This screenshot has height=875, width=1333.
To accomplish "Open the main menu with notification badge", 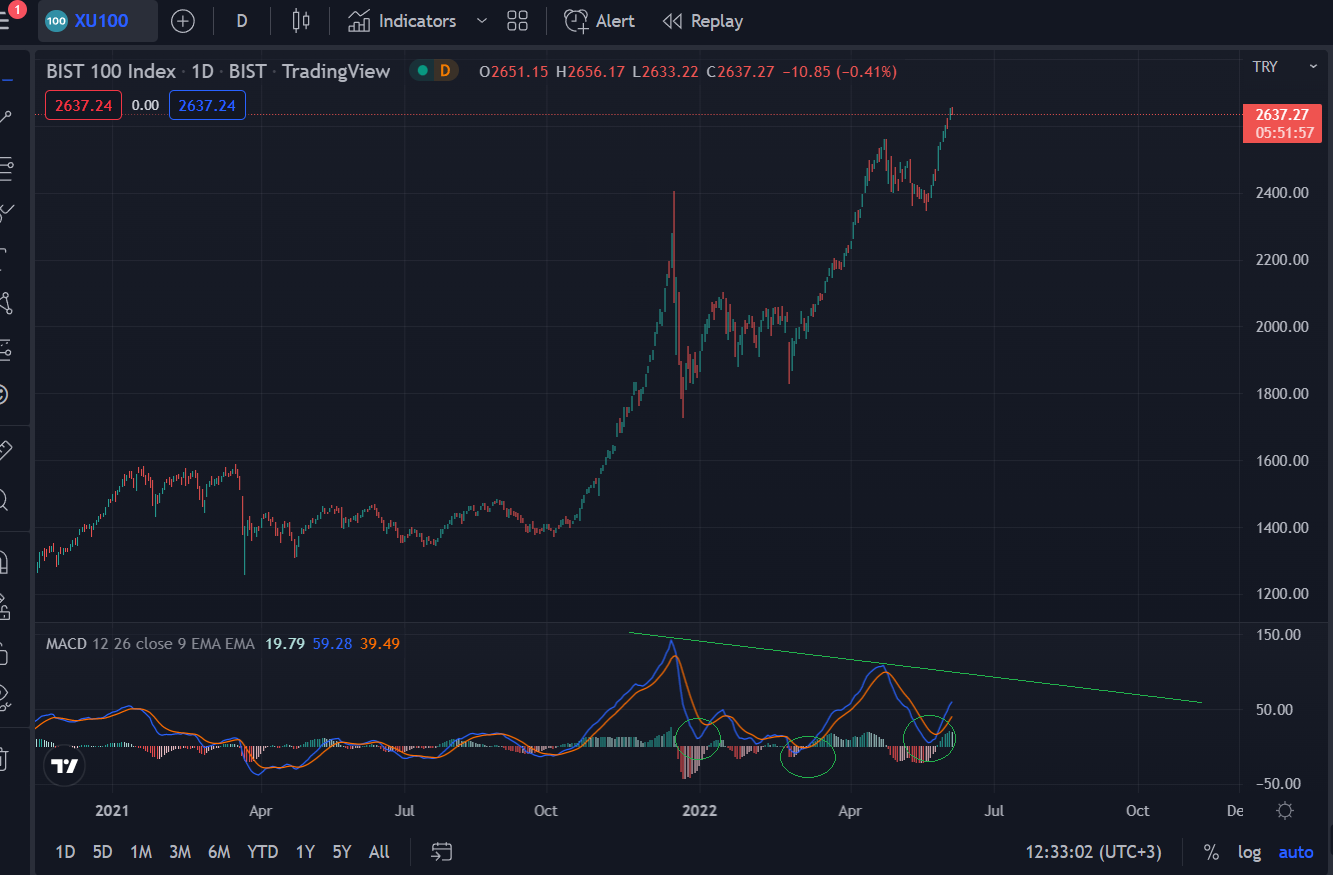I will (8, 18).
